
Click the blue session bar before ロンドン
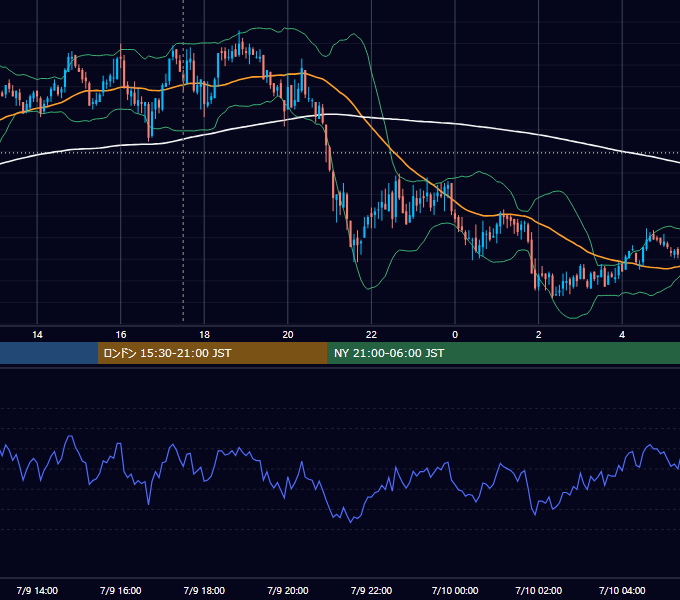[x=49, y=353]
